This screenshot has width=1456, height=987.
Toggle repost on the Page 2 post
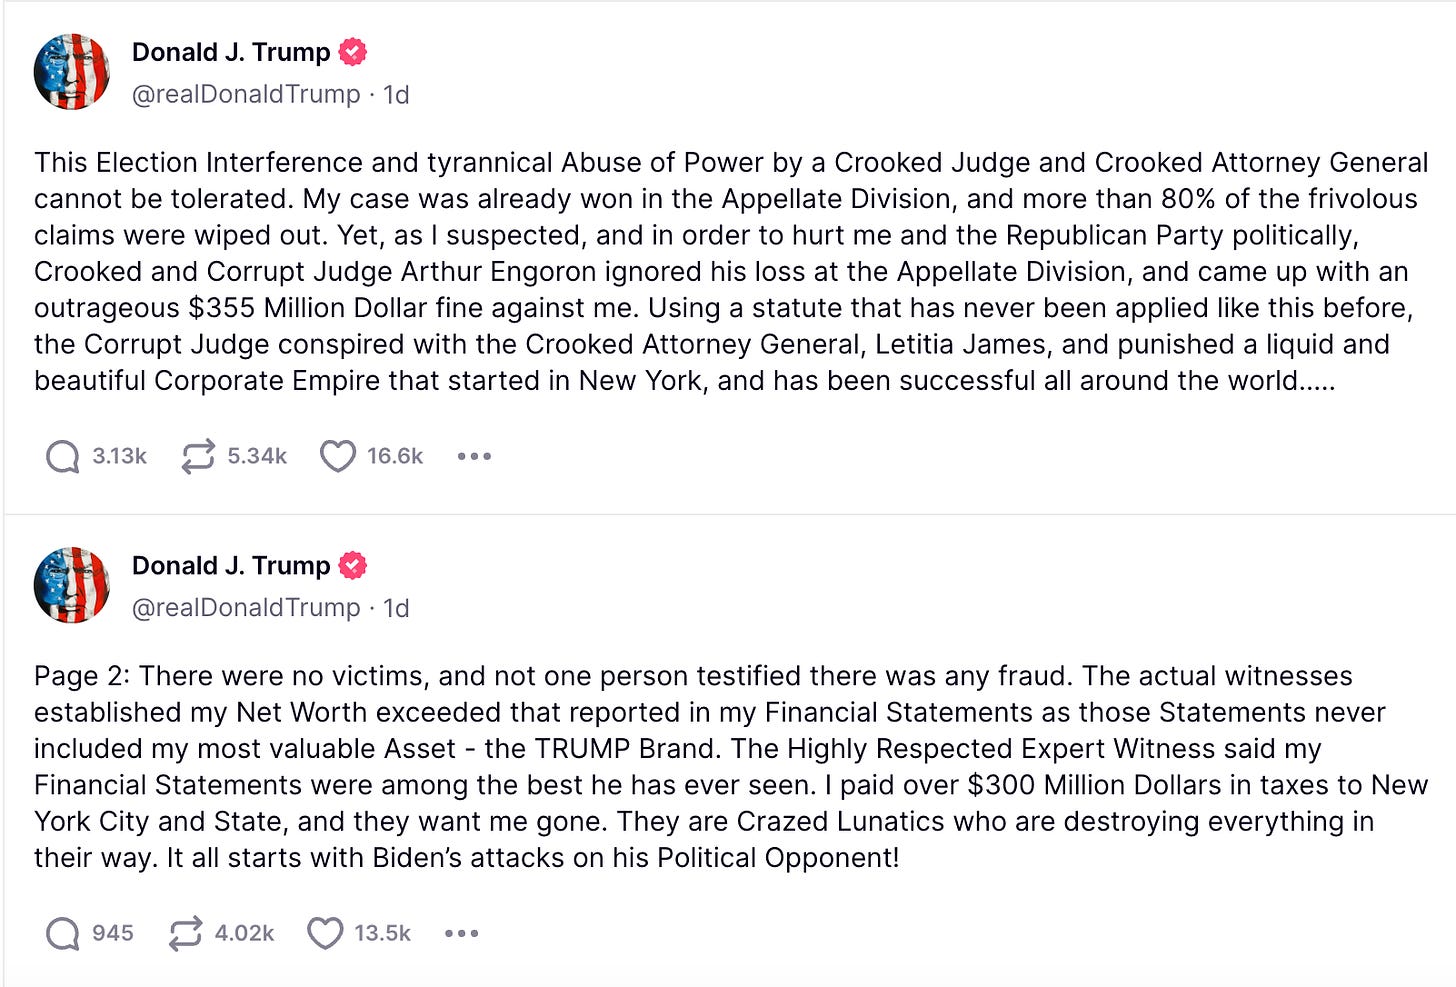[185, 932]
